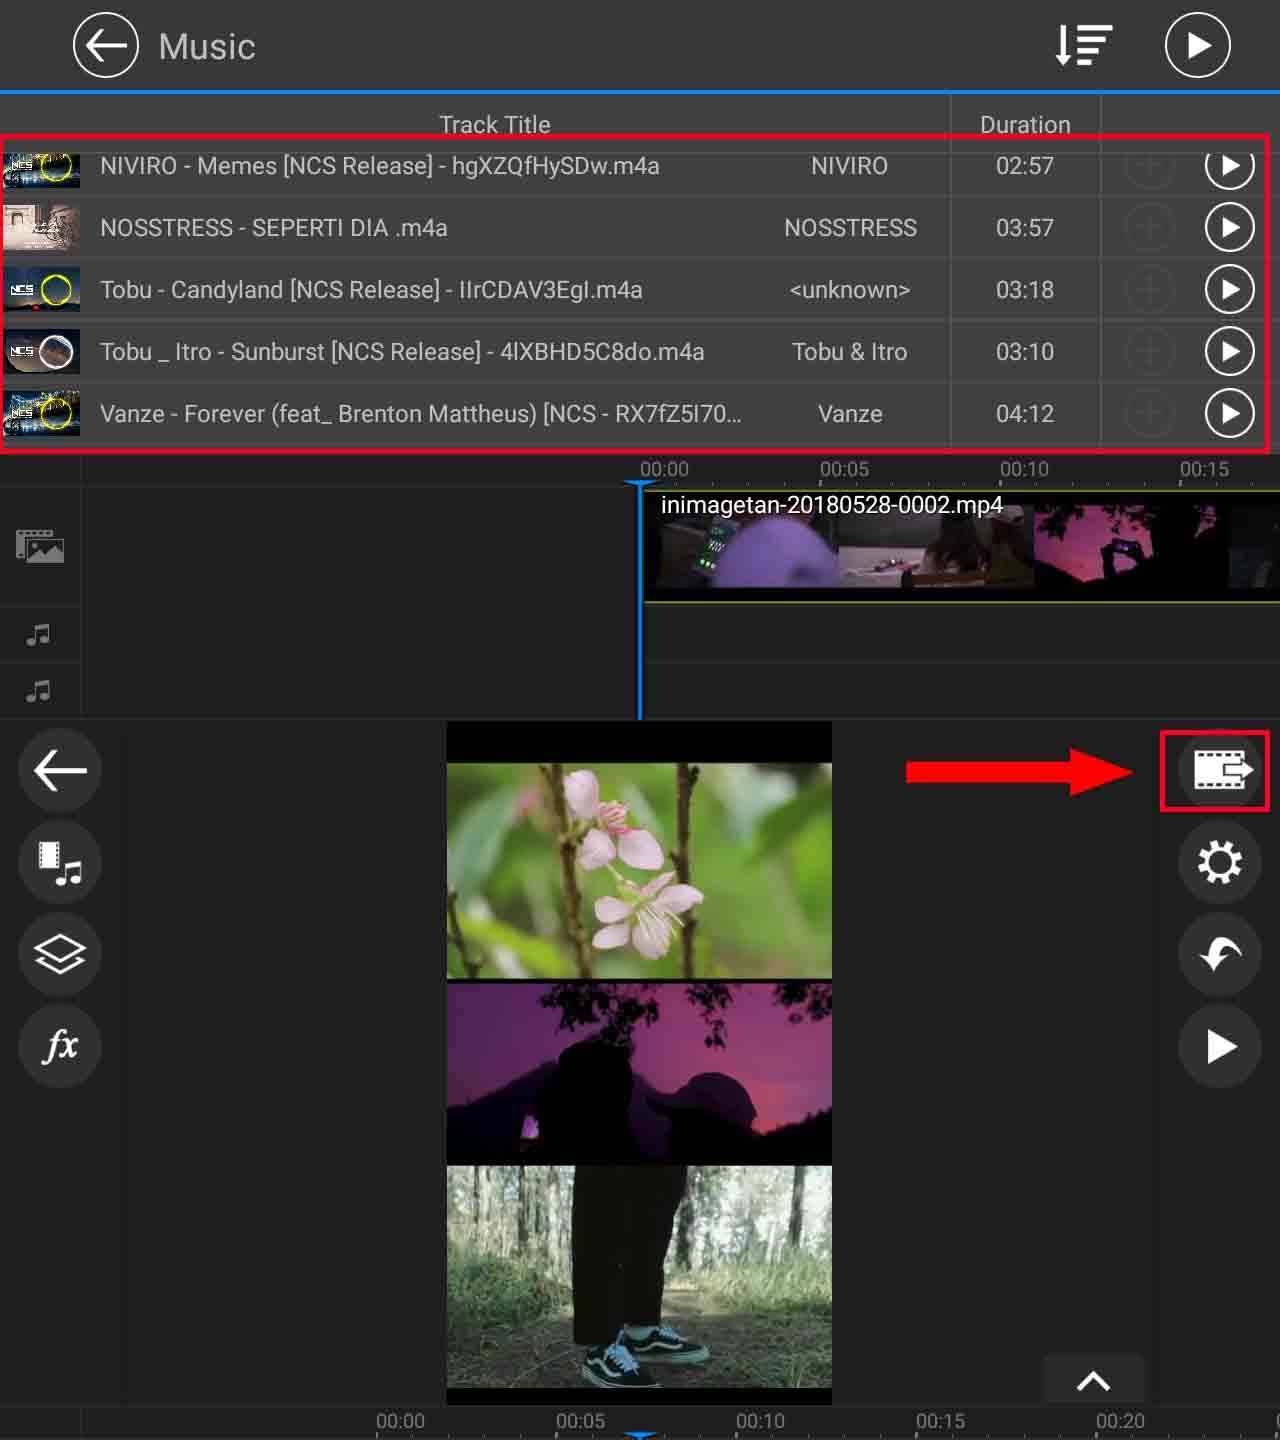
Task: Tap the Duration column header
Action: [x=1025, y=124]
